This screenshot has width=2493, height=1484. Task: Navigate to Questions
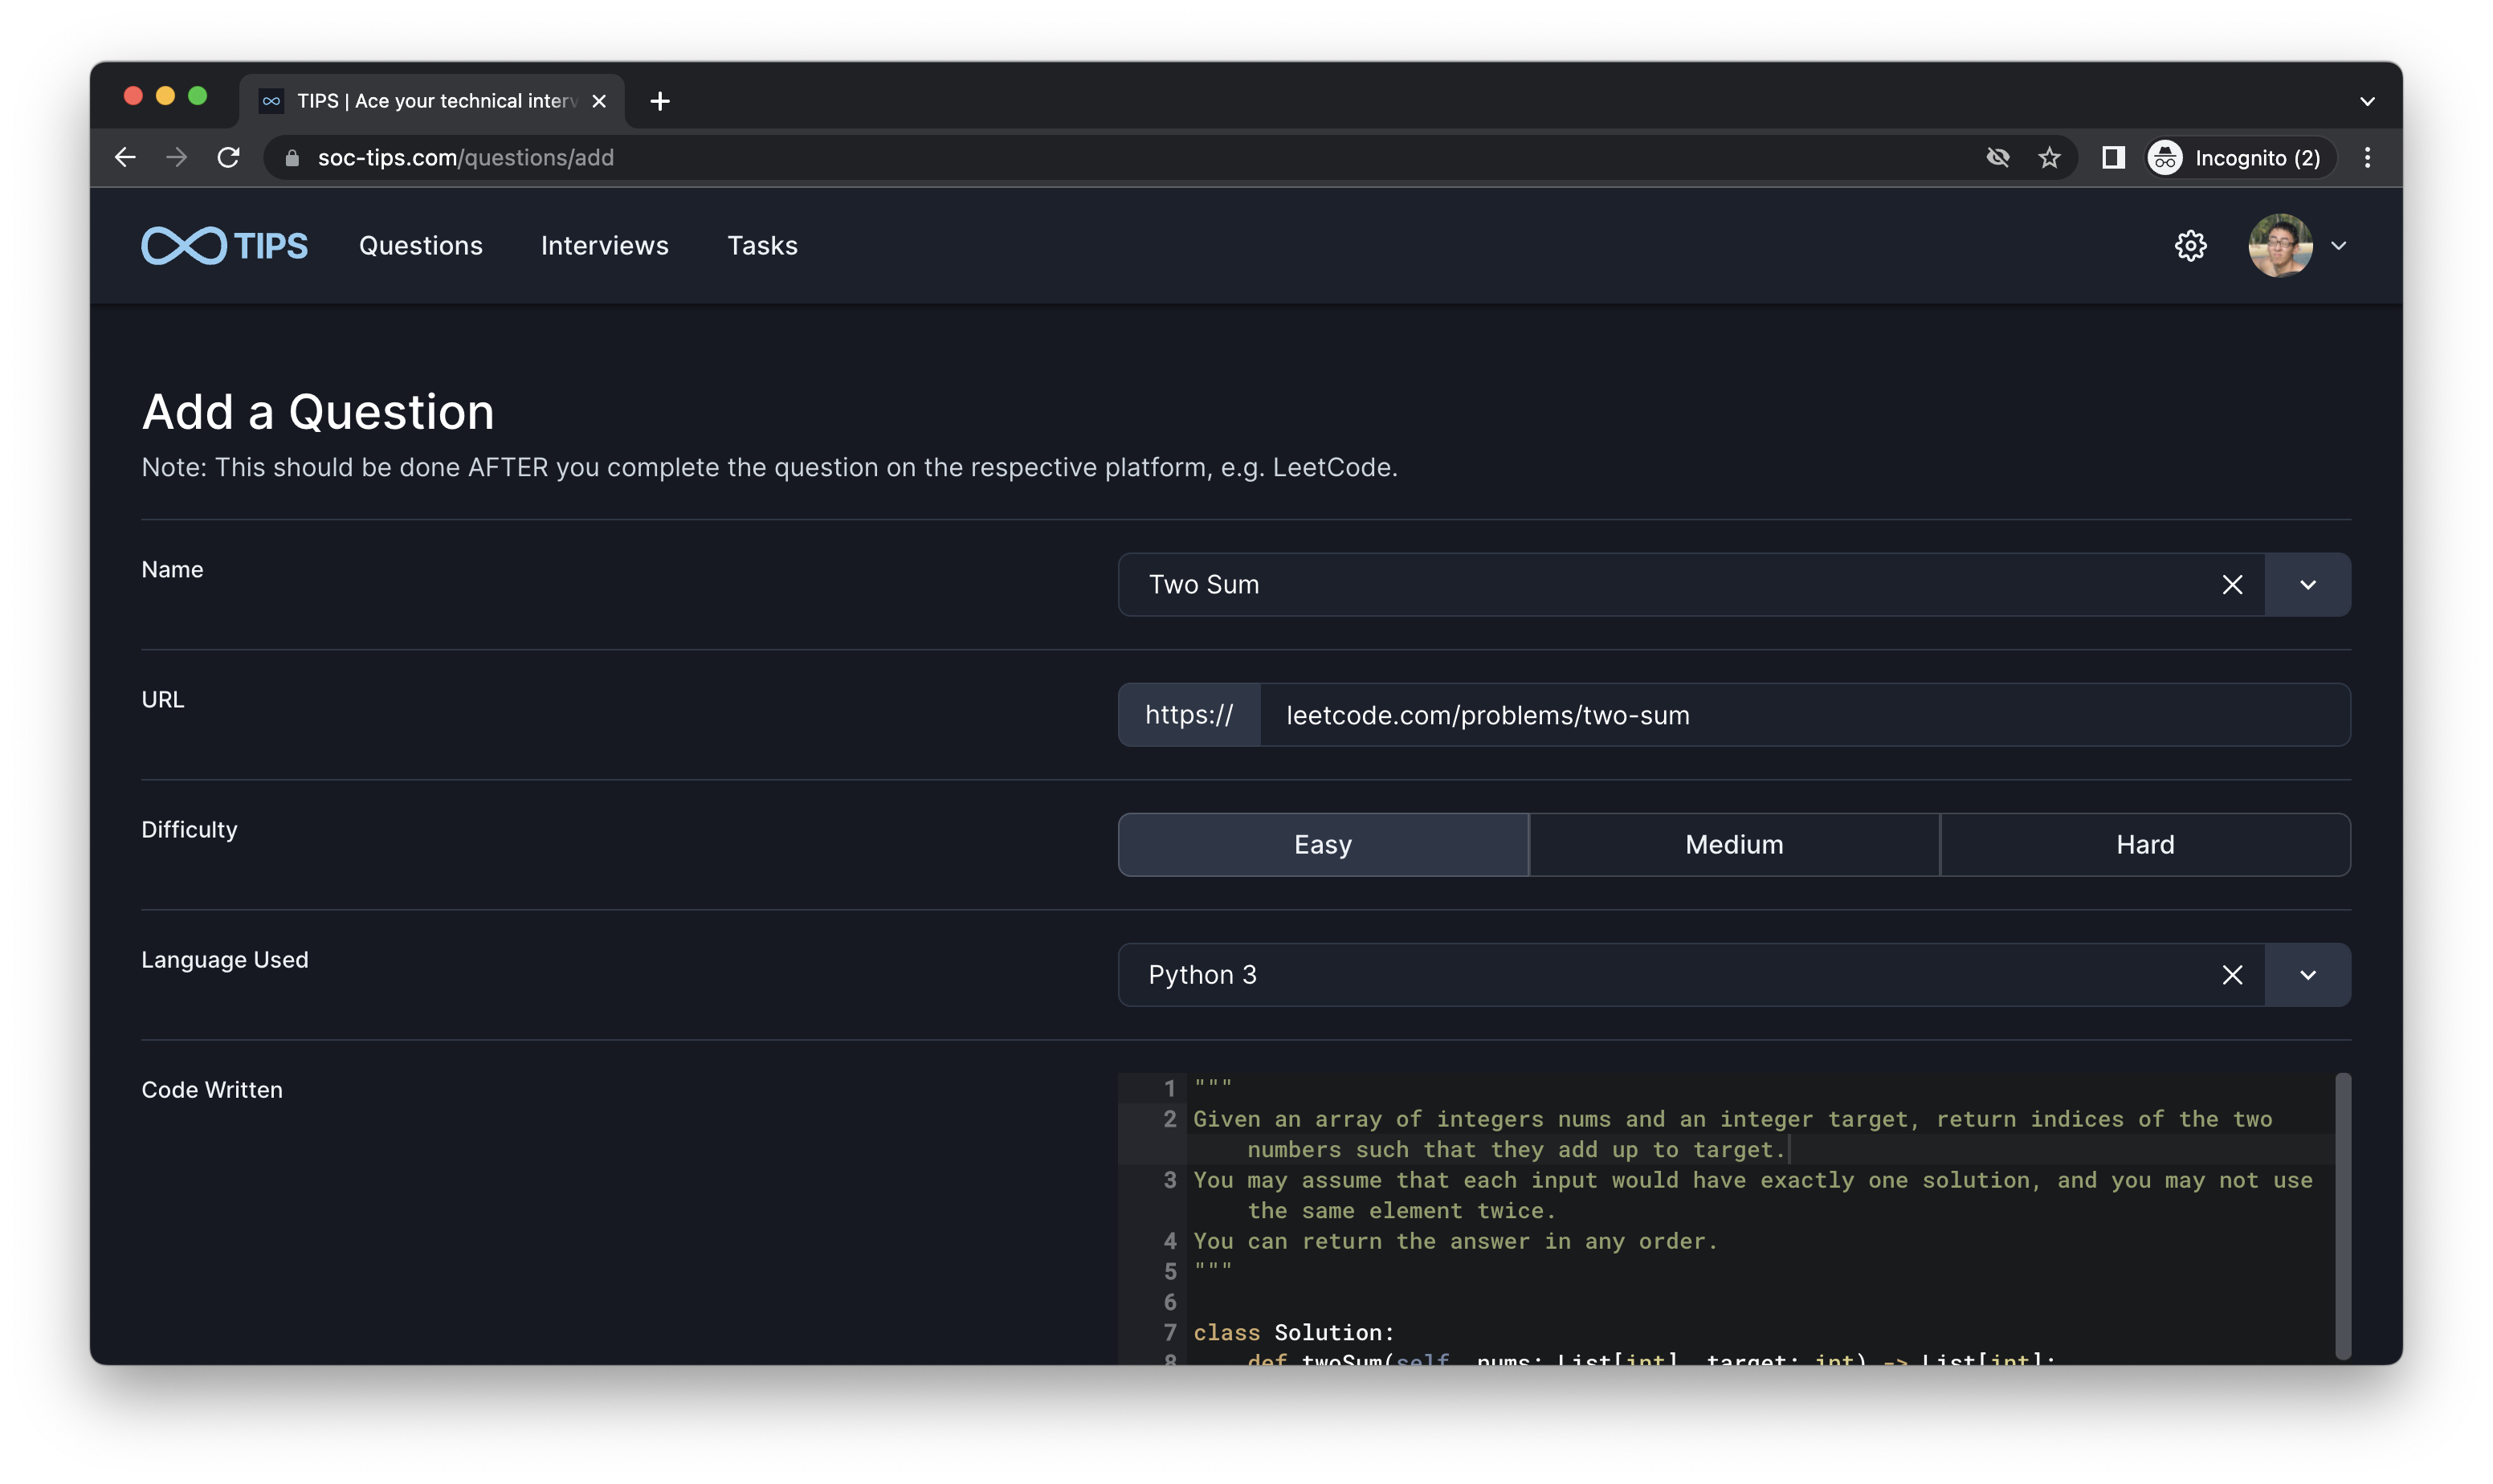click(421, 246)
